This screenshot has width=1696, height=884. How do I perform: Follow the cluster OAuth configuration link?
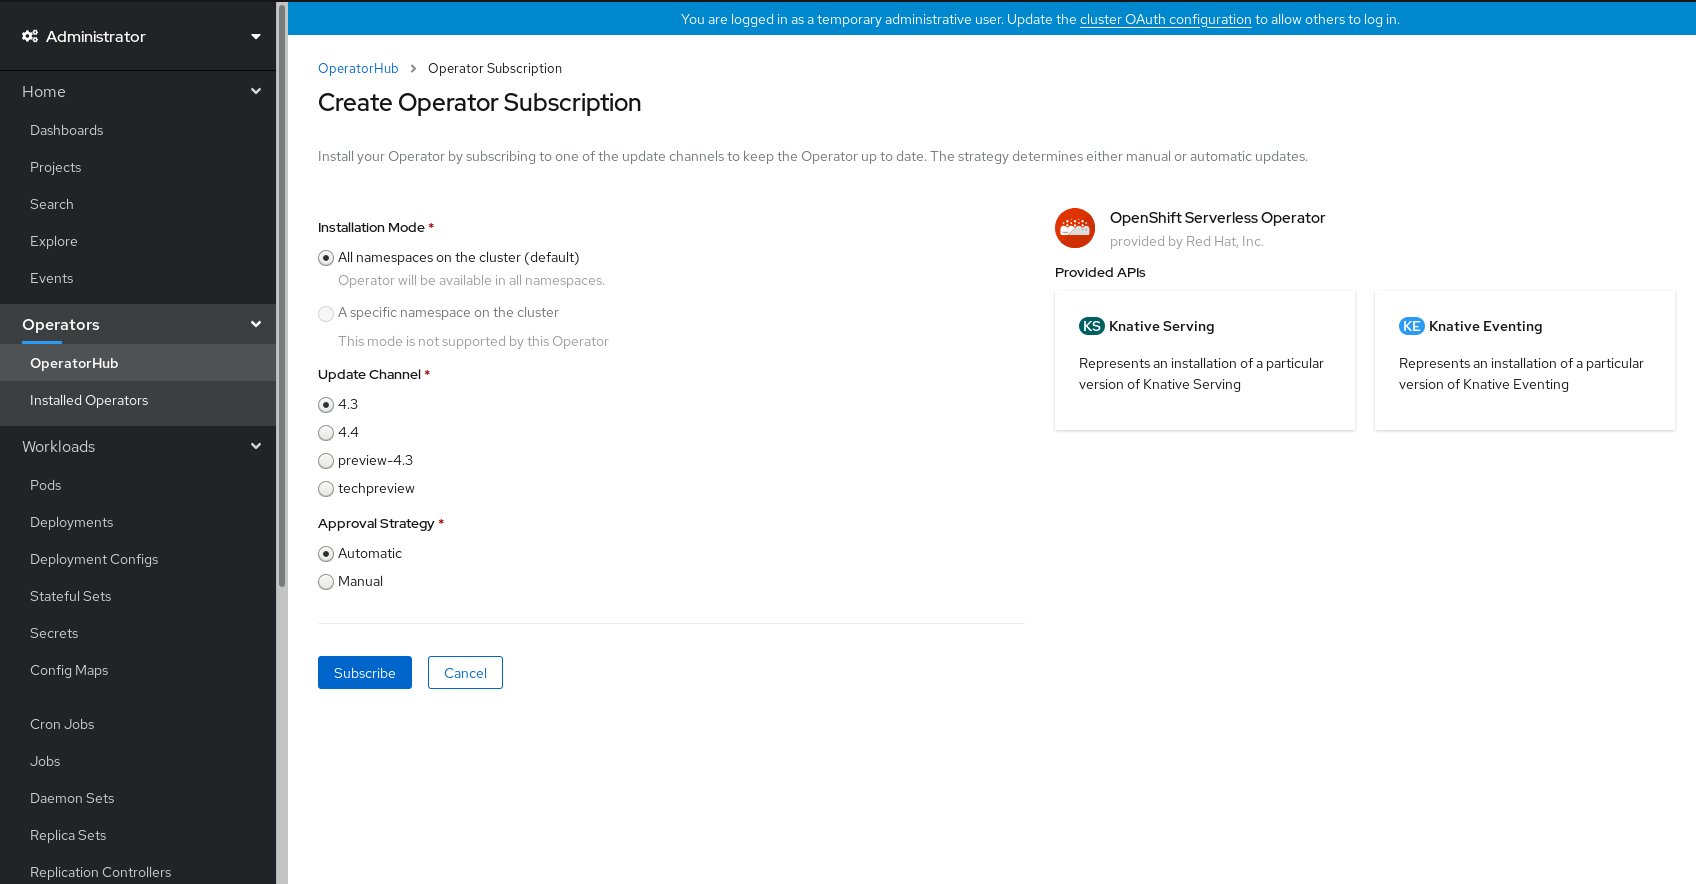point(1165,19)
